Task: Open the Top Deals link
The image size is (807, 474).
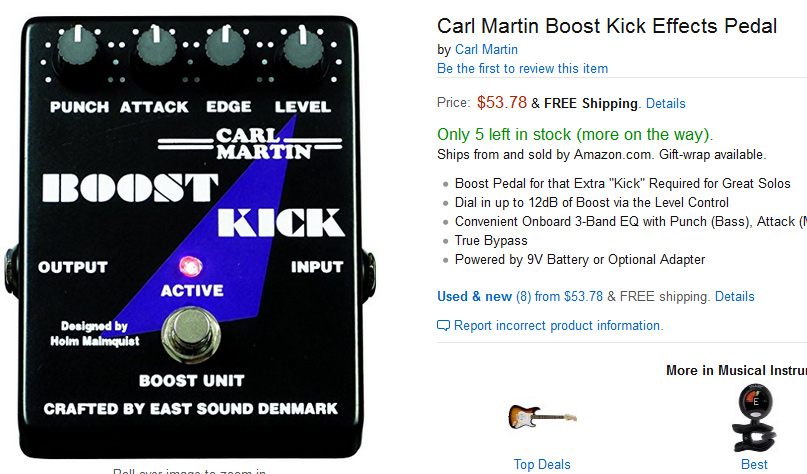Action: 542,464
